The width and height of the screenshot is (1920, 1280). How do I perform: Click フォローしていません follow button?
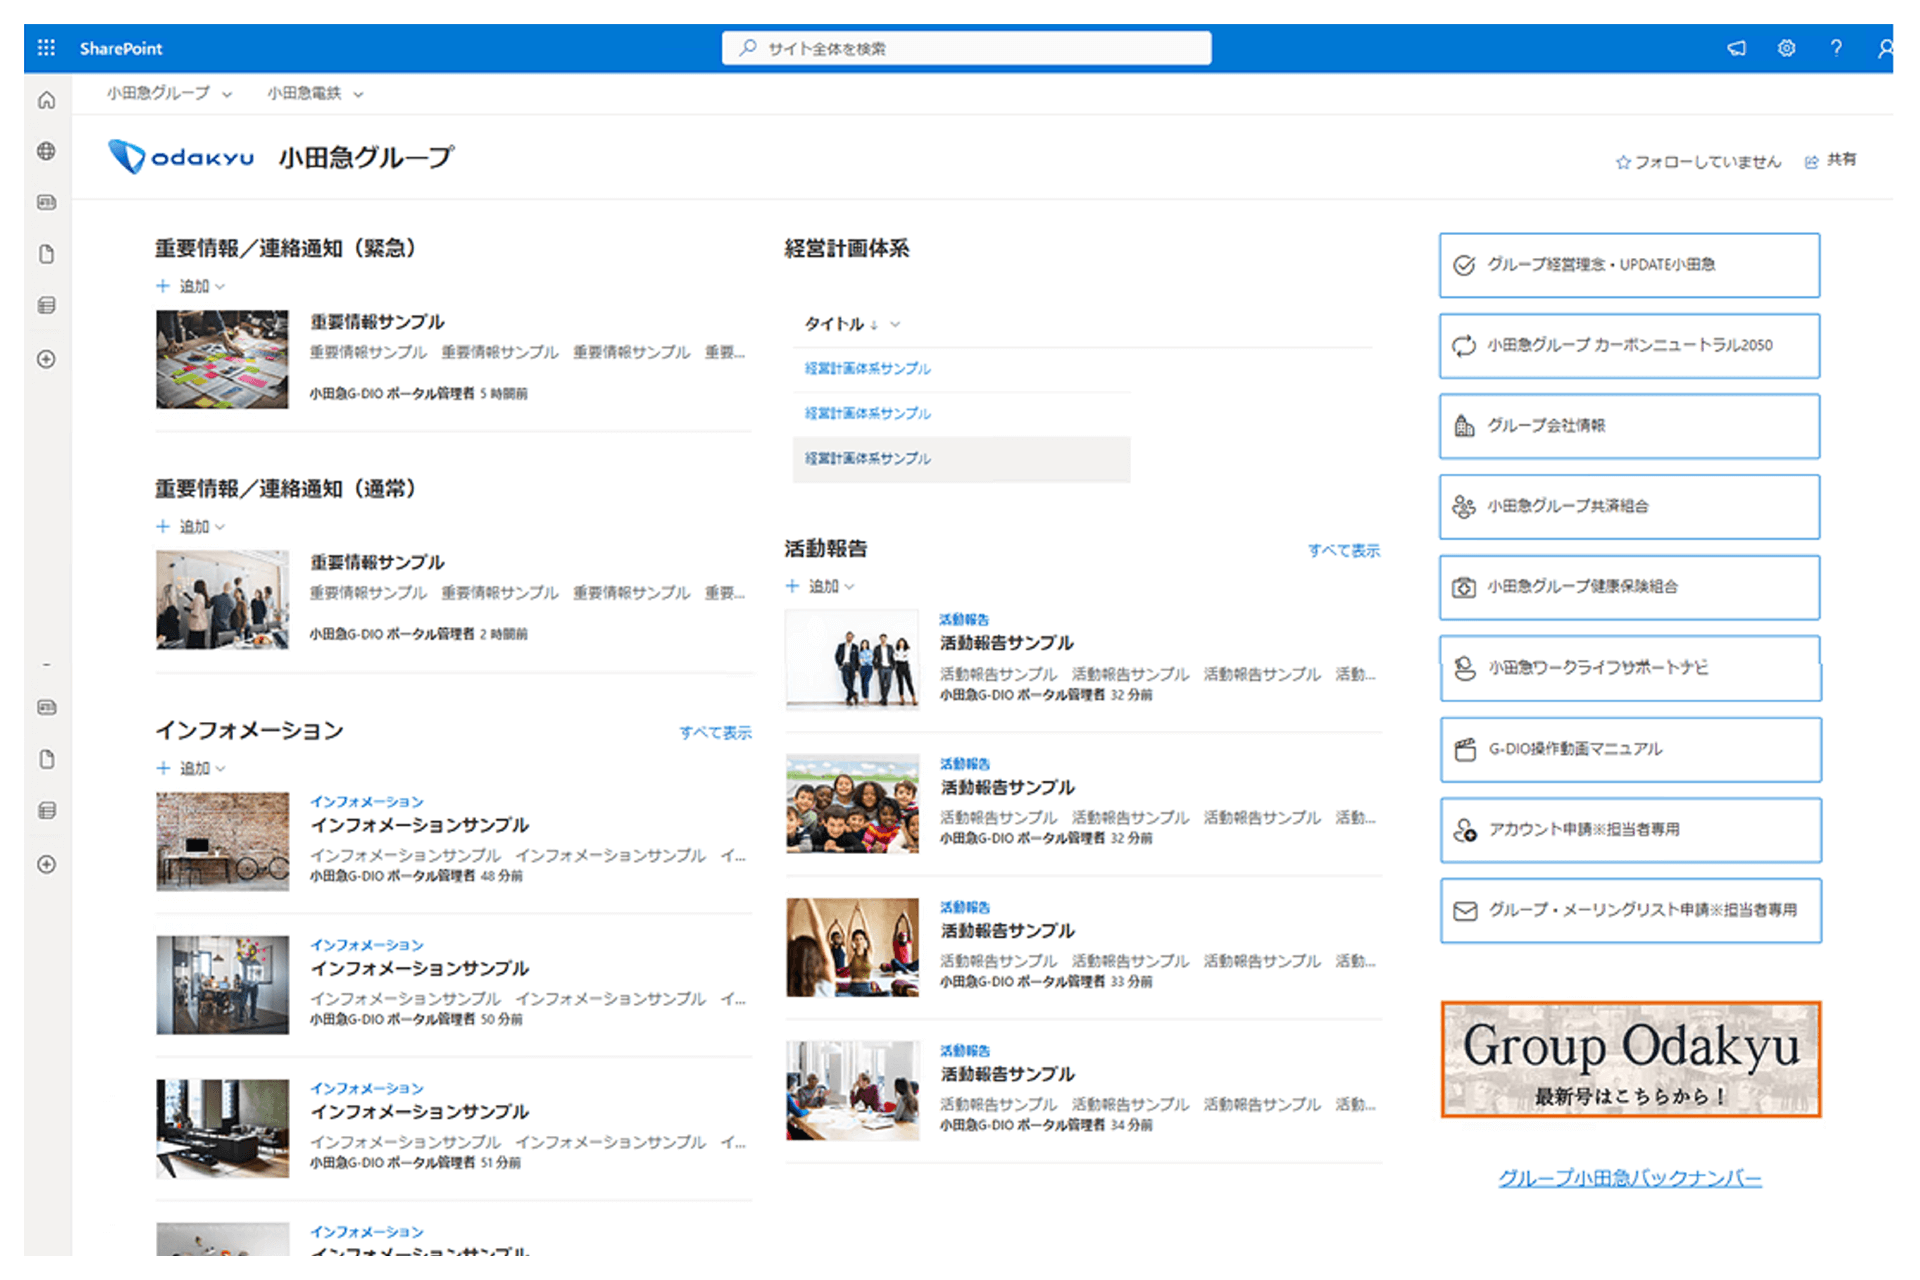pos(1698,162)
